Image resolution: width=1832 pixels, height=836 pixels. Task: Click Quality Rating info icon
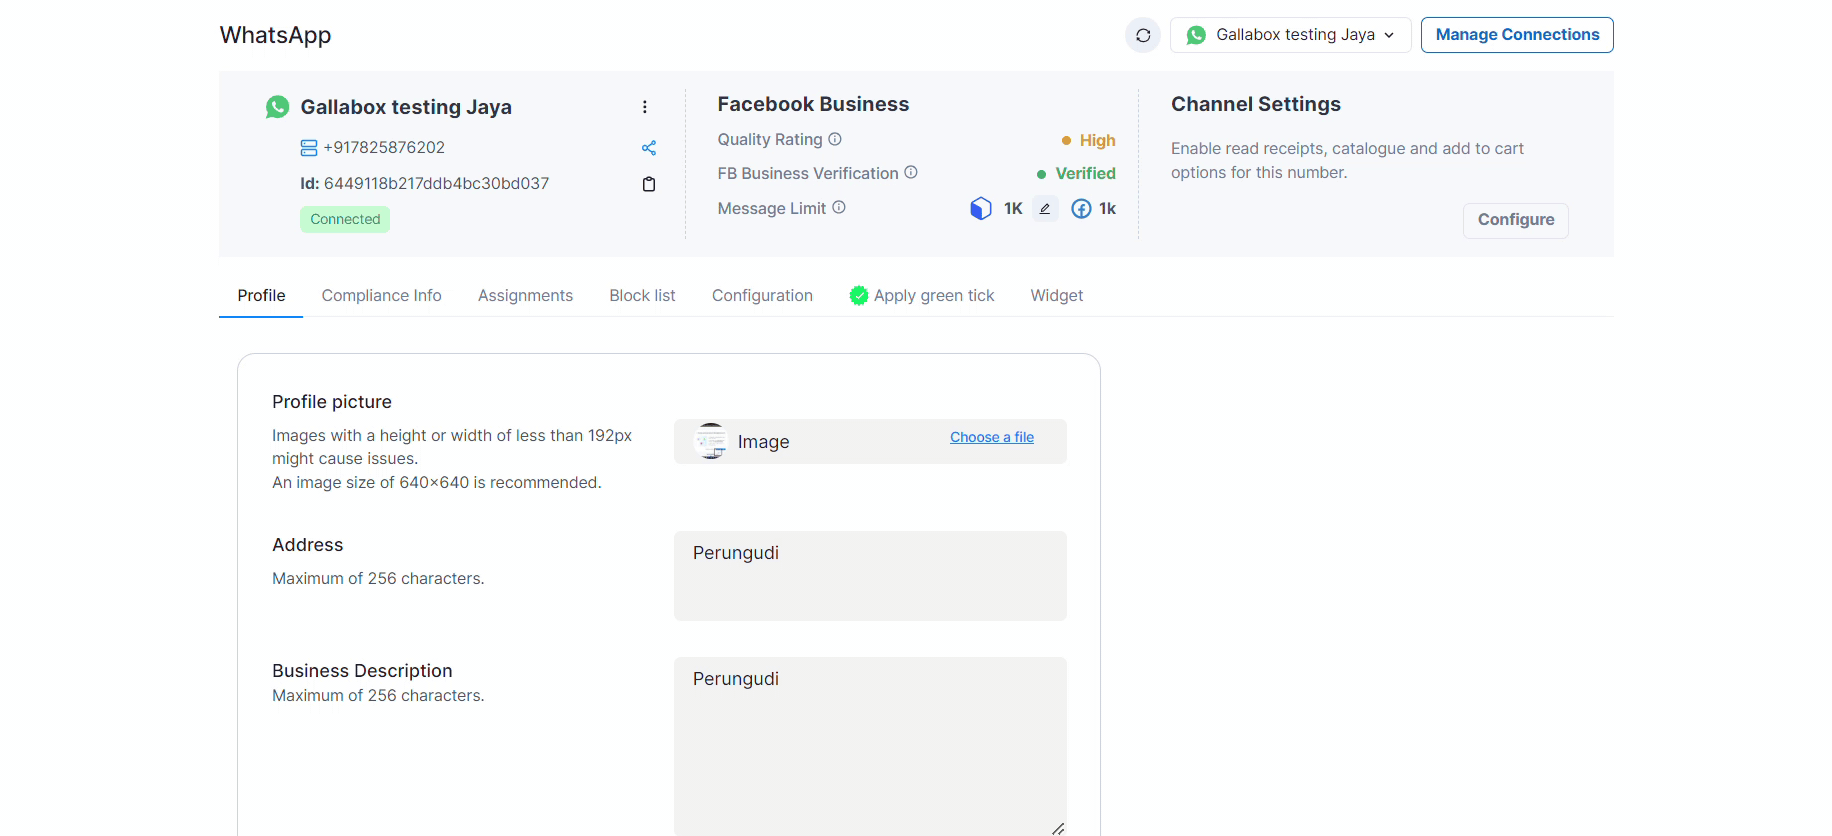[x=835, y=139]
